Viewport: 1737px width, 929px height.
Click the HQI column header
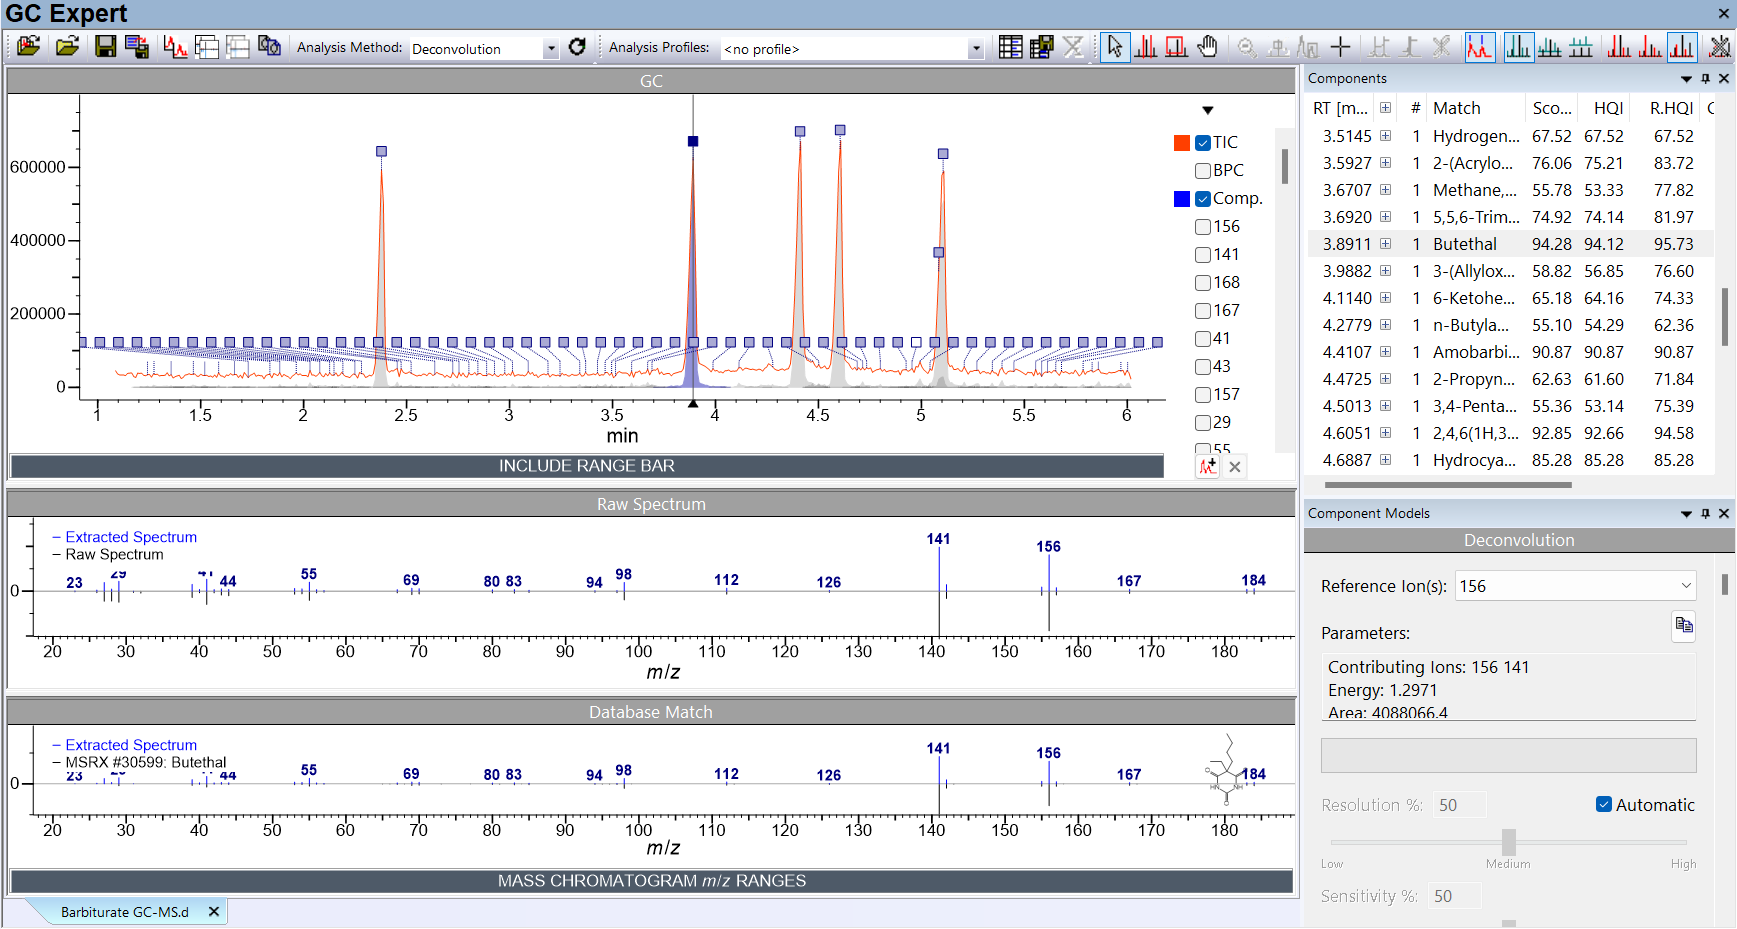1608,108
